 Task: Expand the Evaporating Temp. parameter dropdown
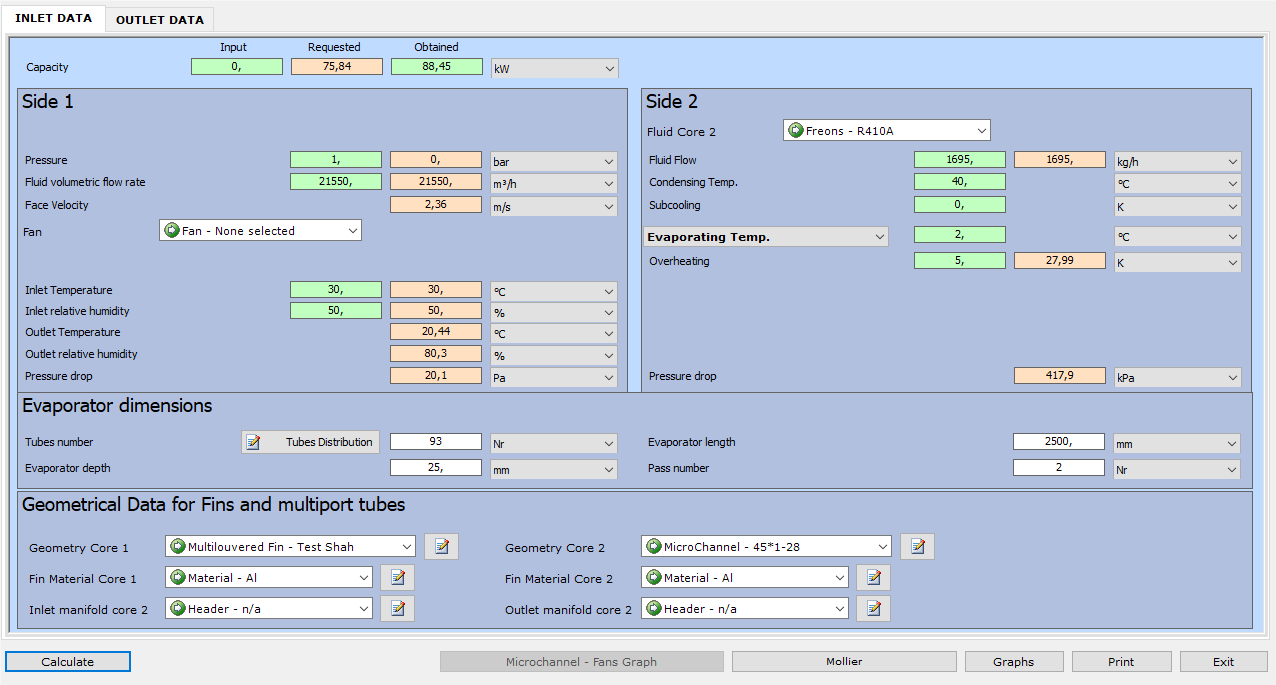tap(766, 237)
